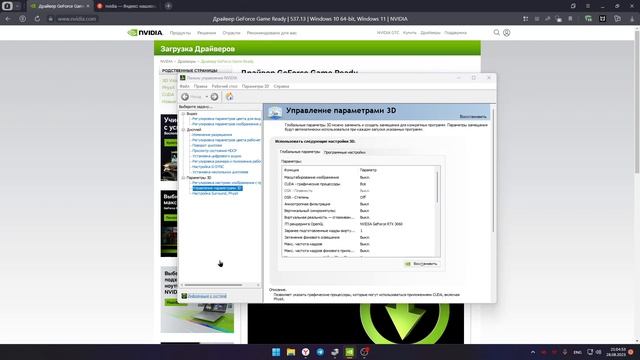The height and width of the screenshot is (360, 640).
Task: Select Затенение фонового освещения setting row
Action: 359,237
